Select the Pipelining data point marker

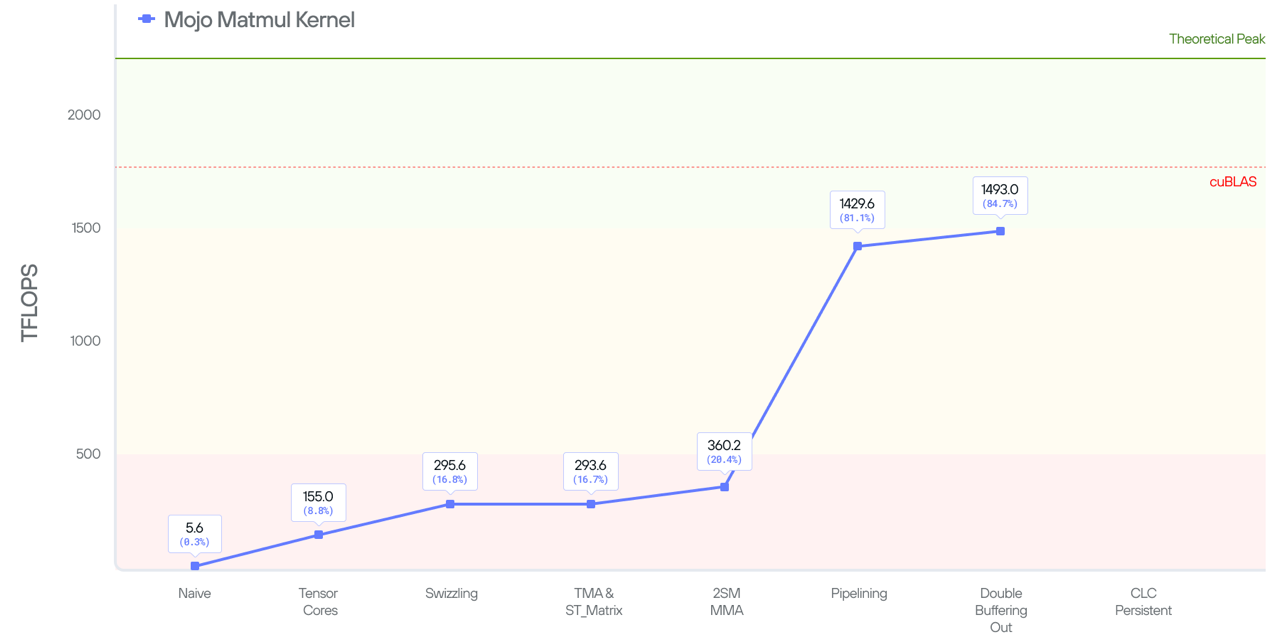pos(858,246)
